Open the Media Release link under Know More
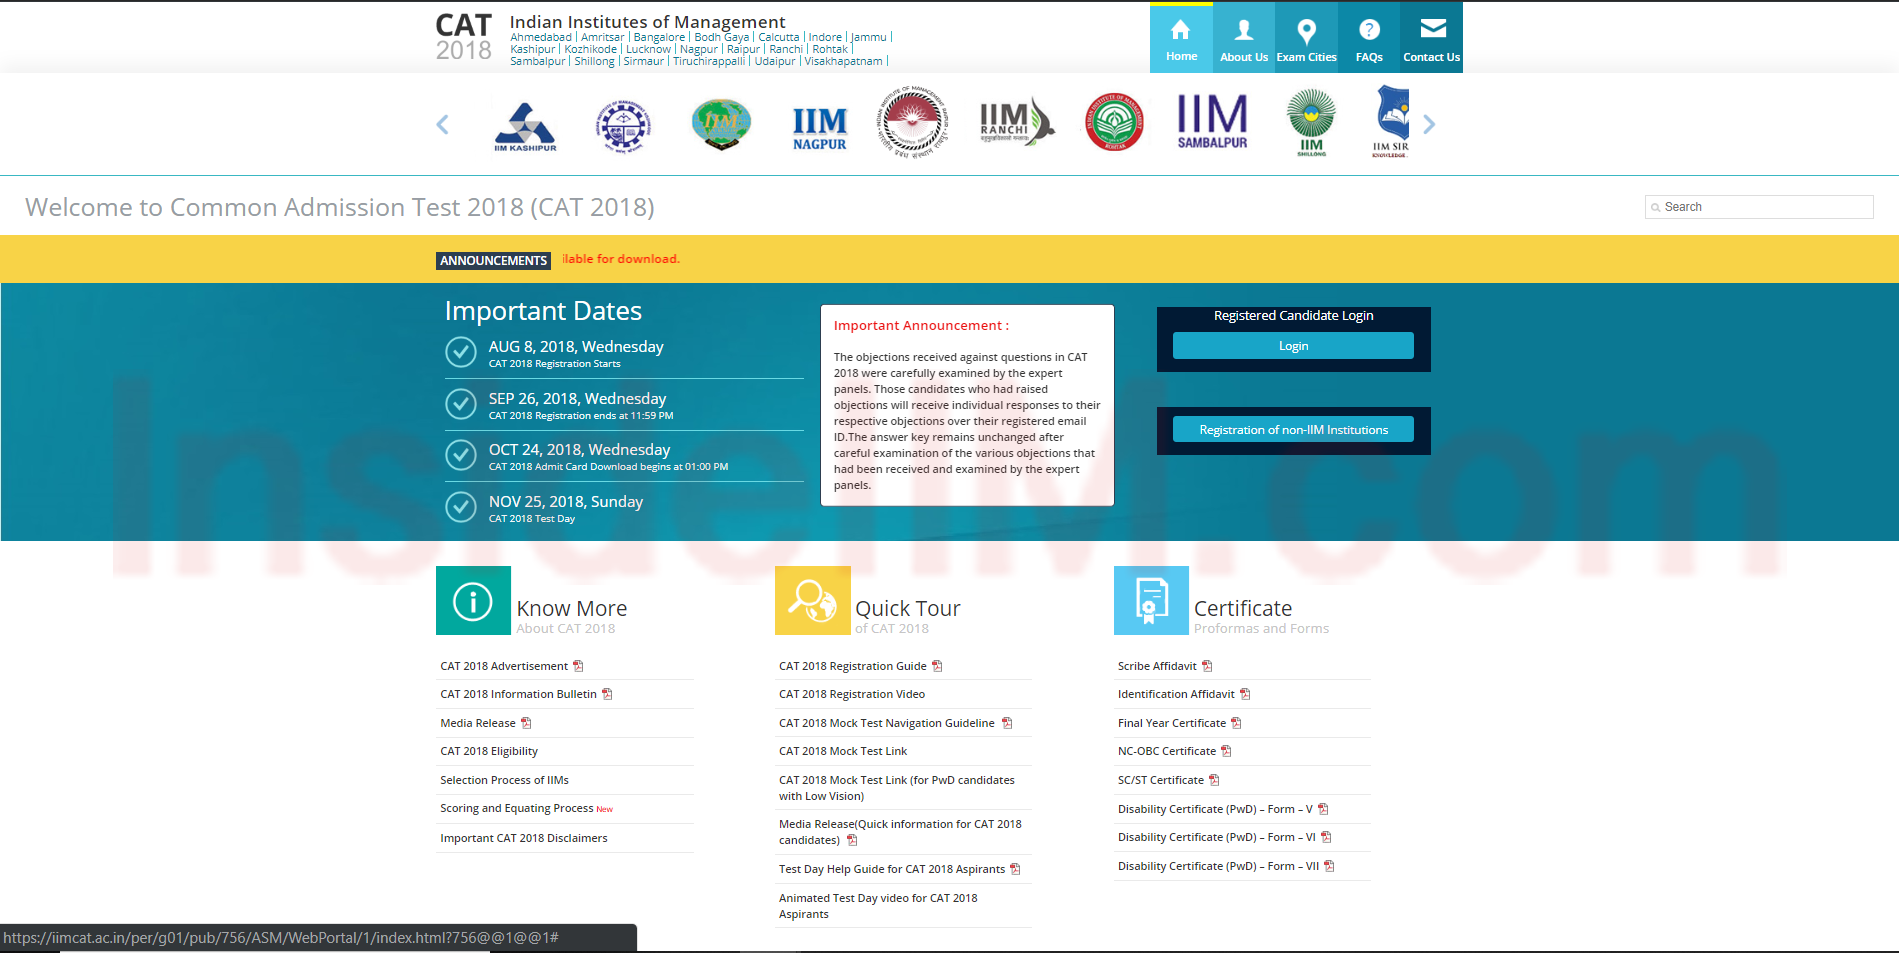The image size is (1899, 953). point(478,723)
